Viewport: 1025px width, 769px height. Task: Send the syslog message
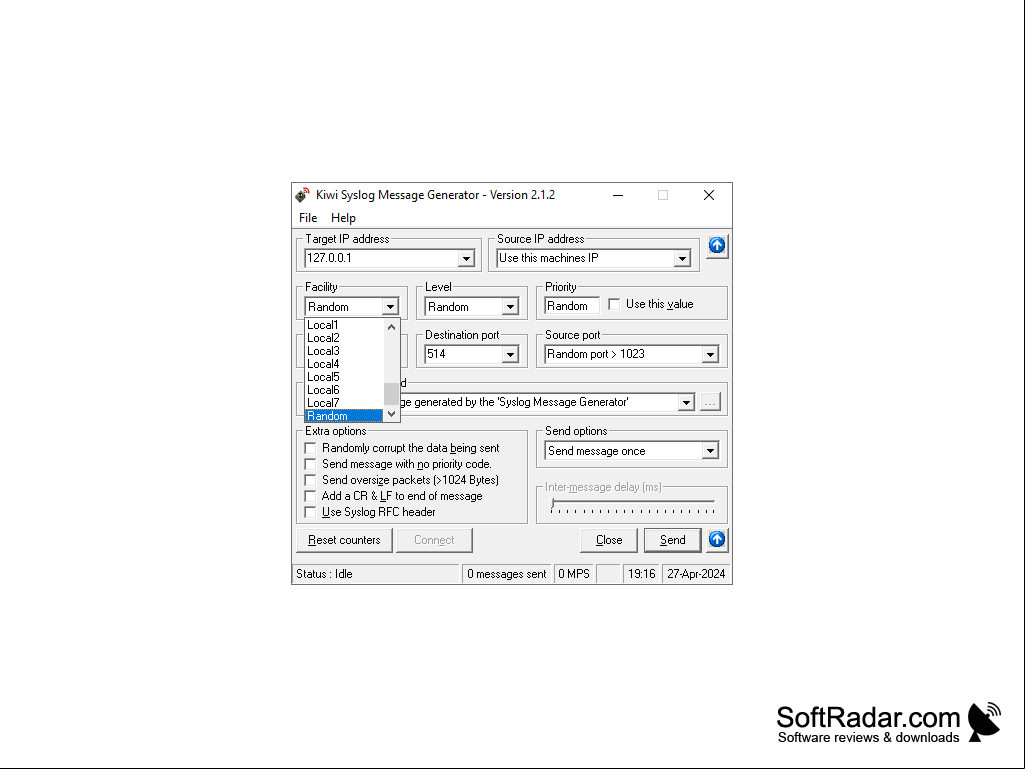tap(673, 540)
